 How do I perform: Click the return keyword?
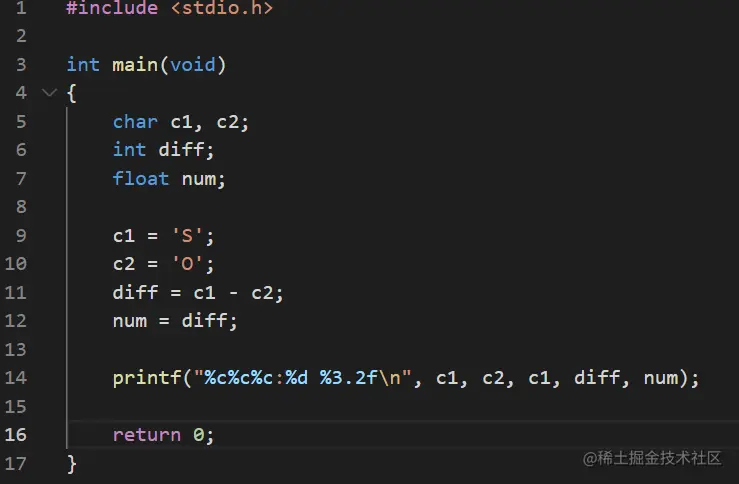click(147, 435)
